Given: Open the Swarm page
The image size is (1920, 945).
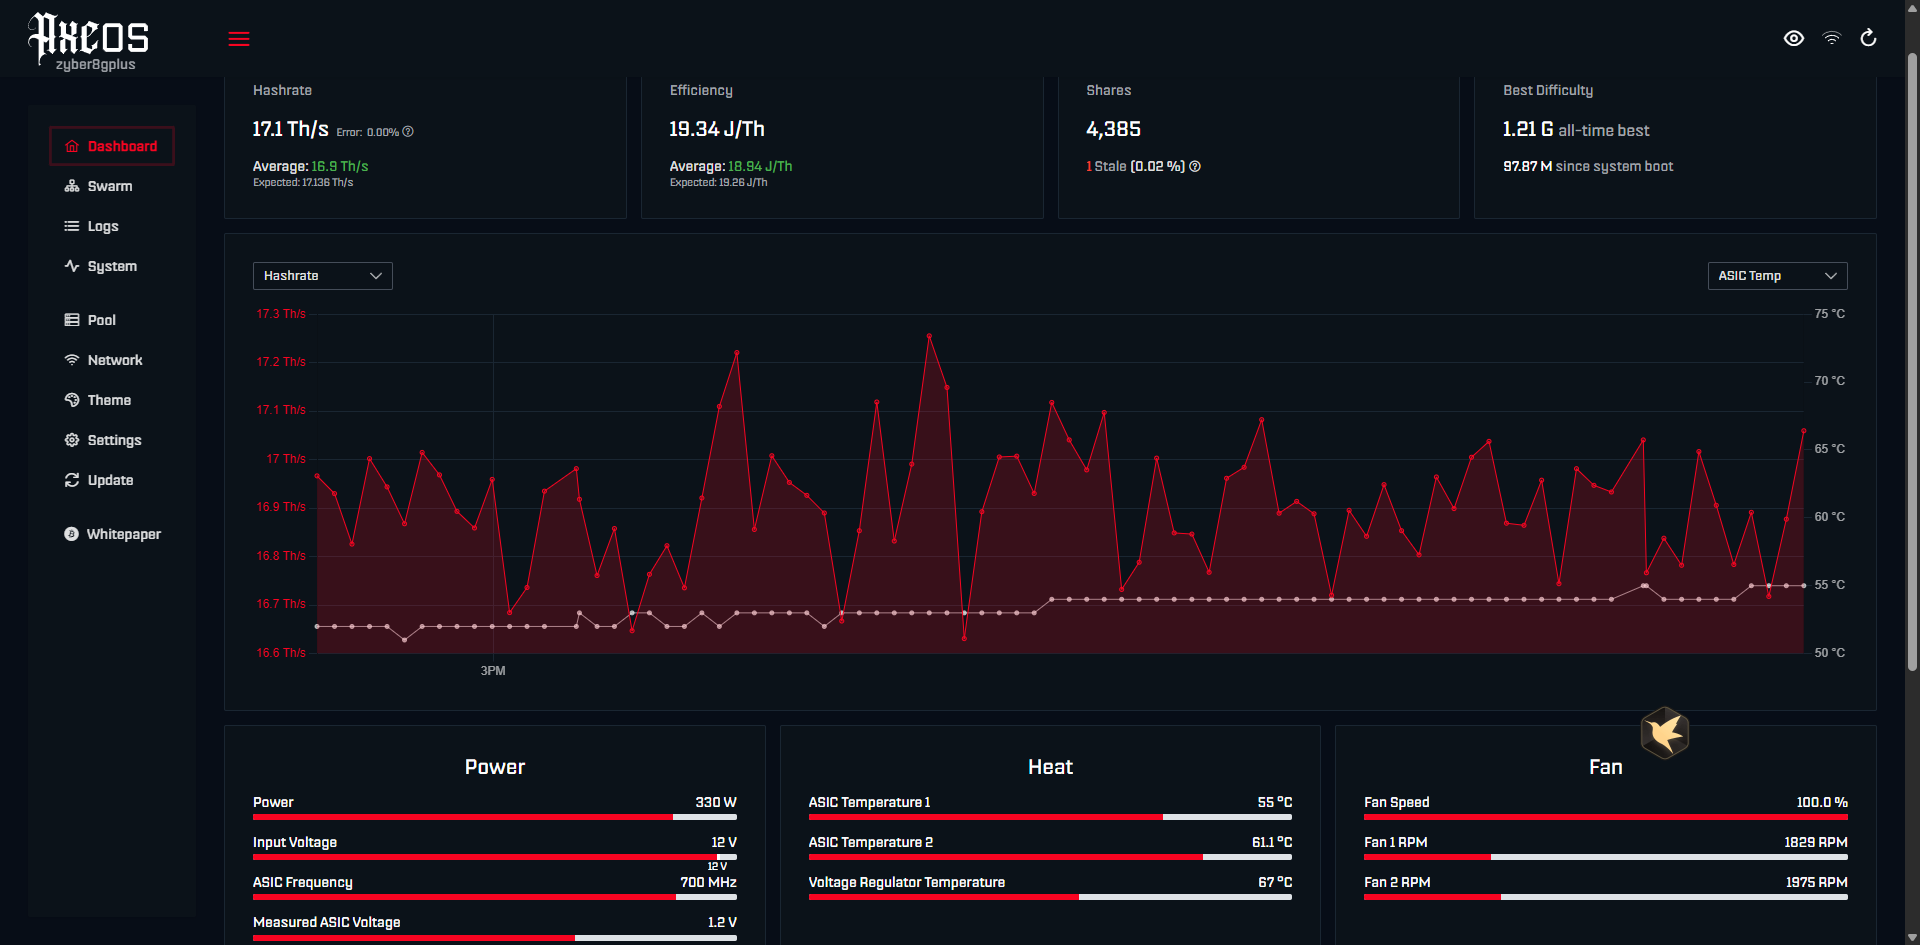Looking at the screenshot, I should pyautogui.click(x=112, y=186).
